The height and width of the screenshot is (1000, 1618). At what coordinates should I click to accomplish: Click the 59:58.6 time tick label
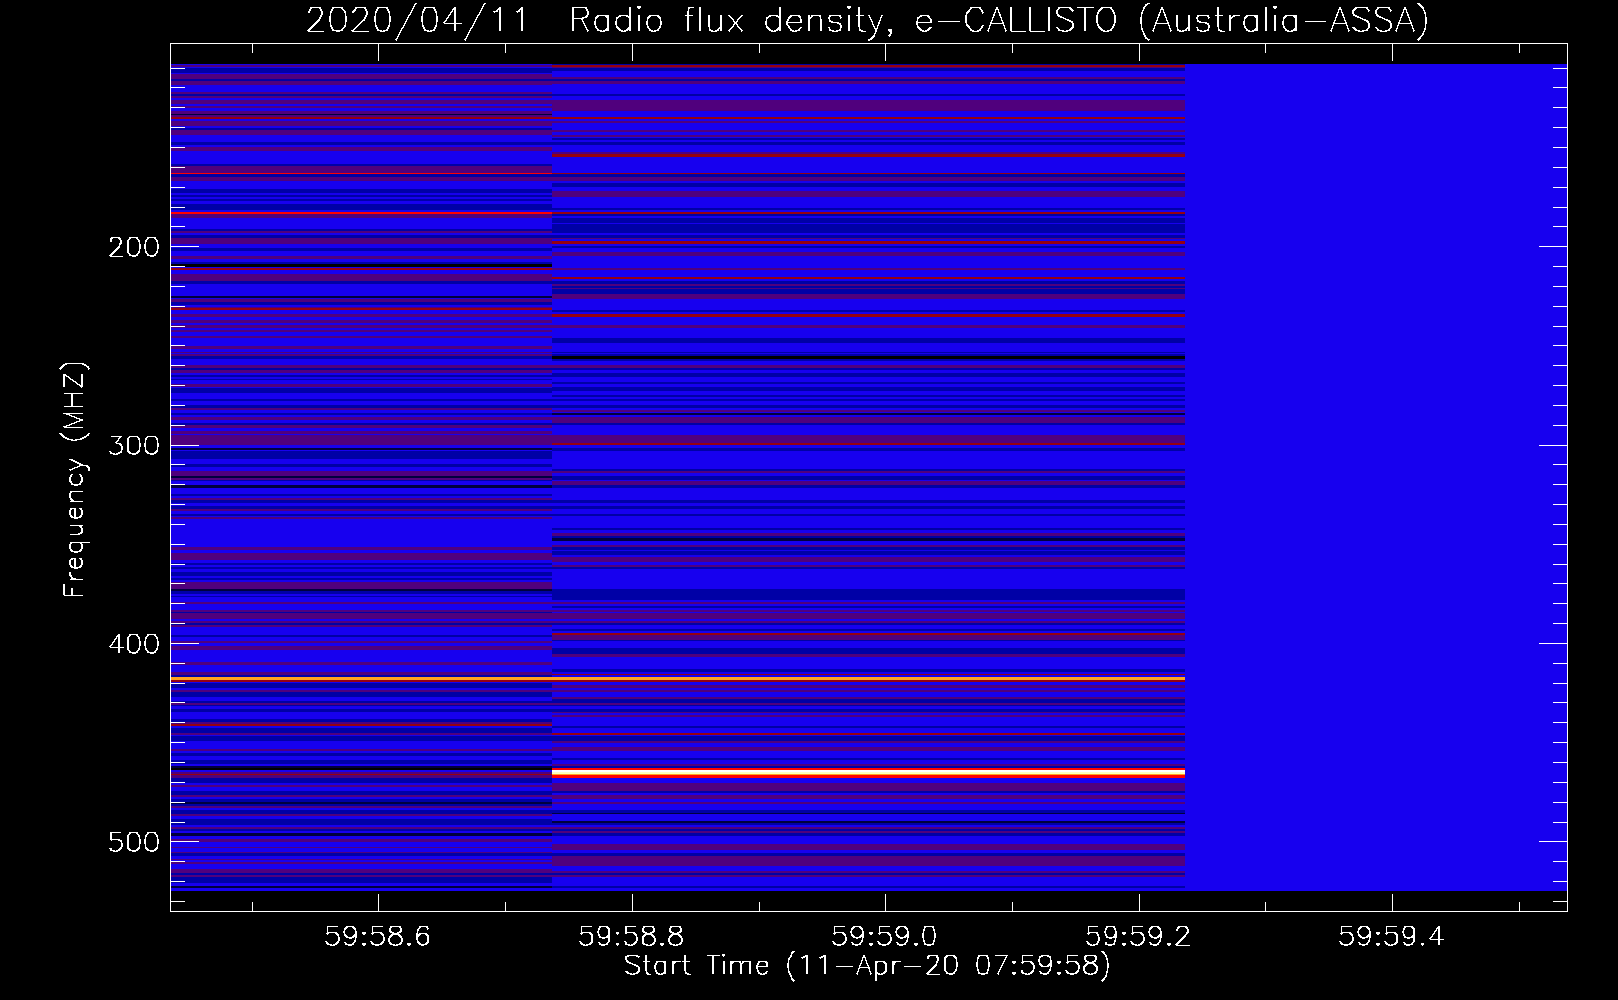377,936
